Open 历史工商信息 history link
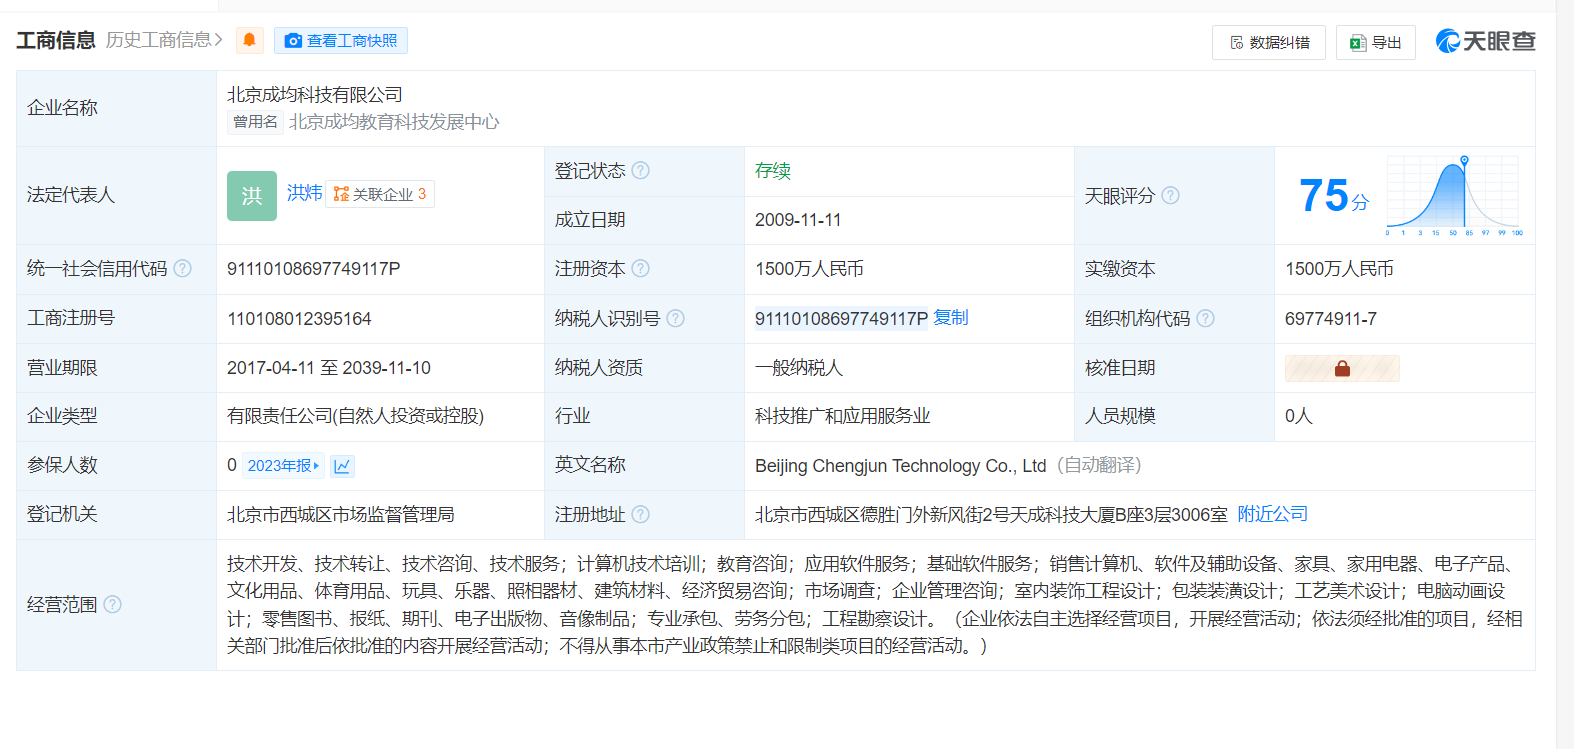1574x749 pixels. tap(164, 40)
